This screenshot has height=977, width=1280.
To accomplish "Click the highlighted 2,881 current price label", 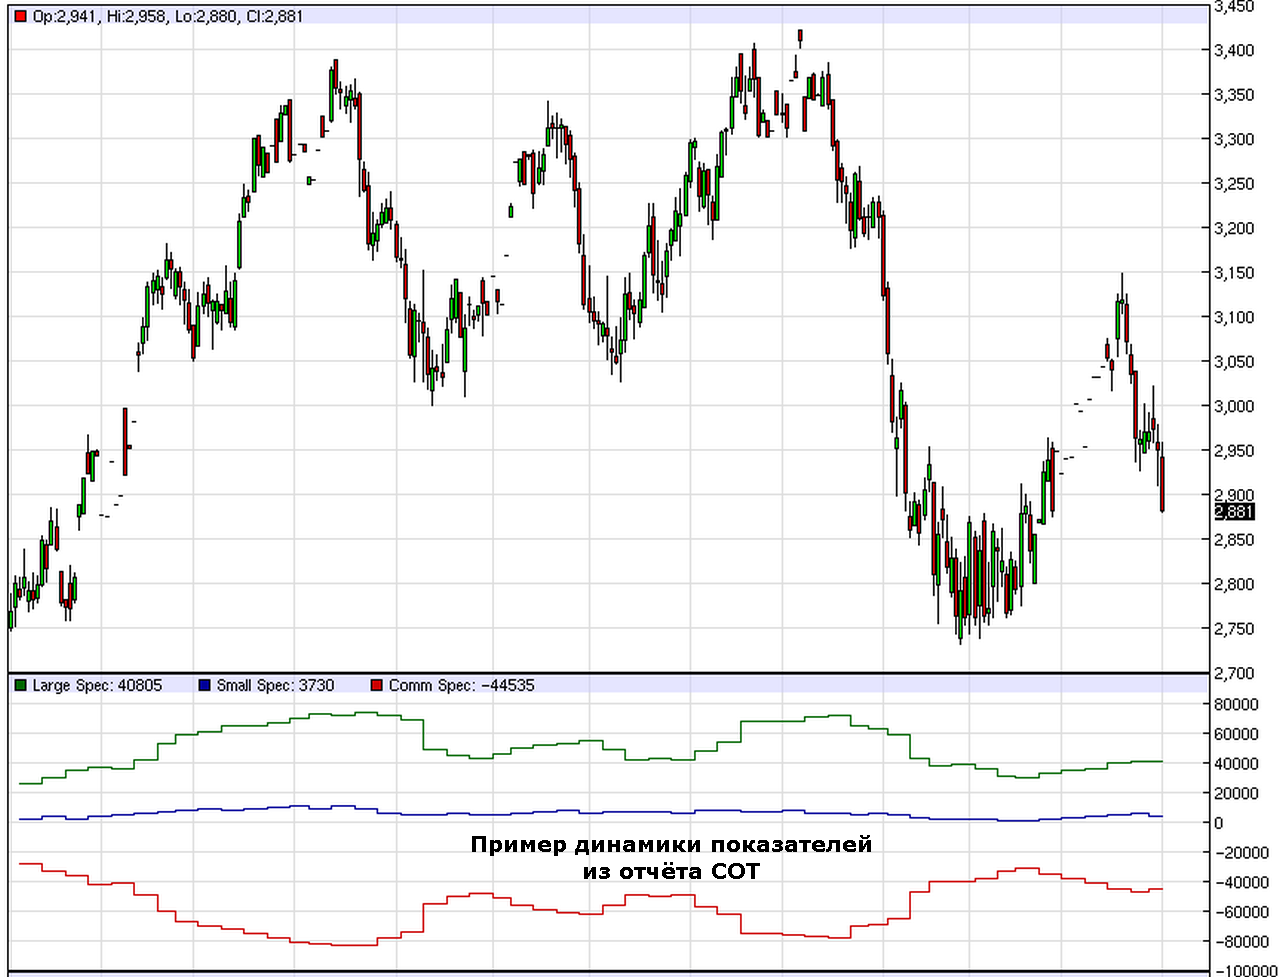I will tap(1233, 512).
